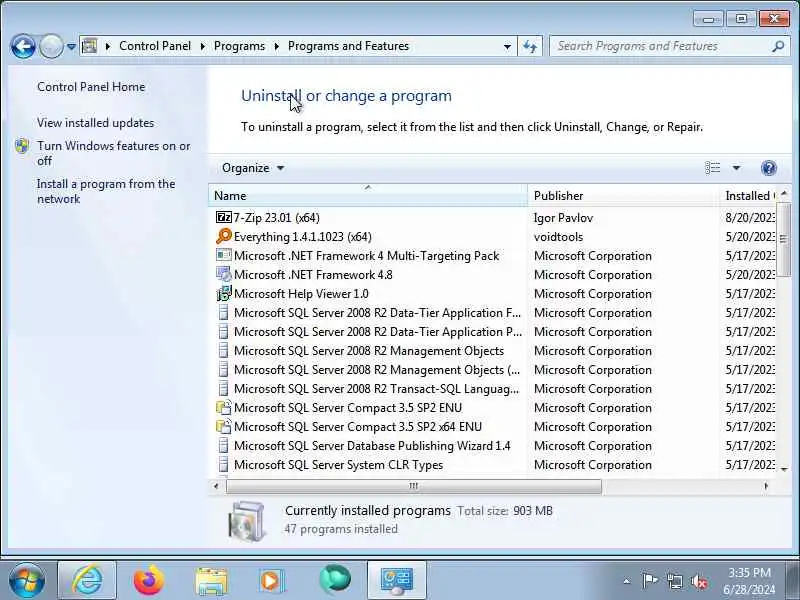Open Windows Media Player from taskbar
The height and width of the screenshot is (600, 800).
pos(272,580)
